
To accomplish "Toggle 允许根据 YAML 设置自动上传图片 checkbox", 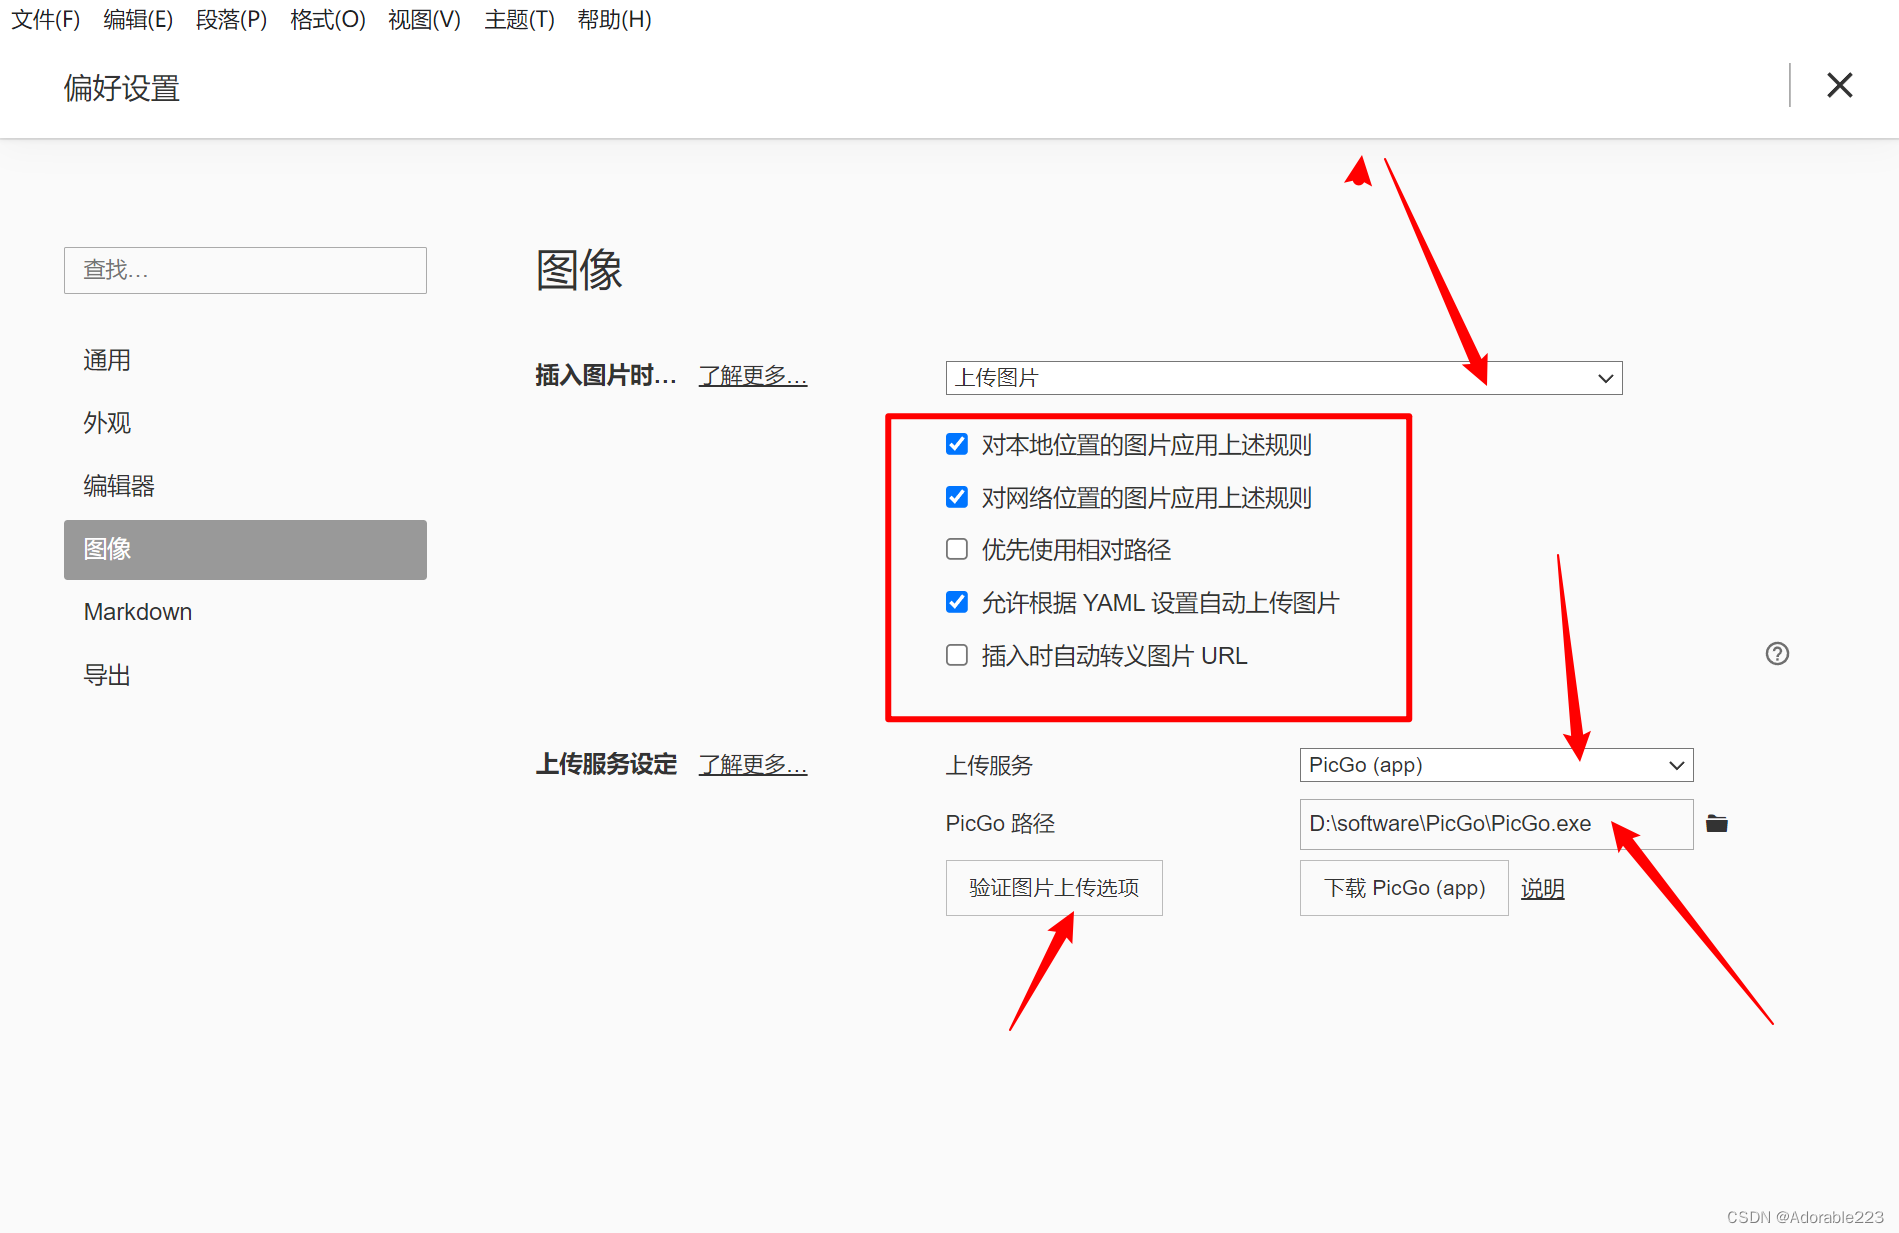I will coord(957,602).
